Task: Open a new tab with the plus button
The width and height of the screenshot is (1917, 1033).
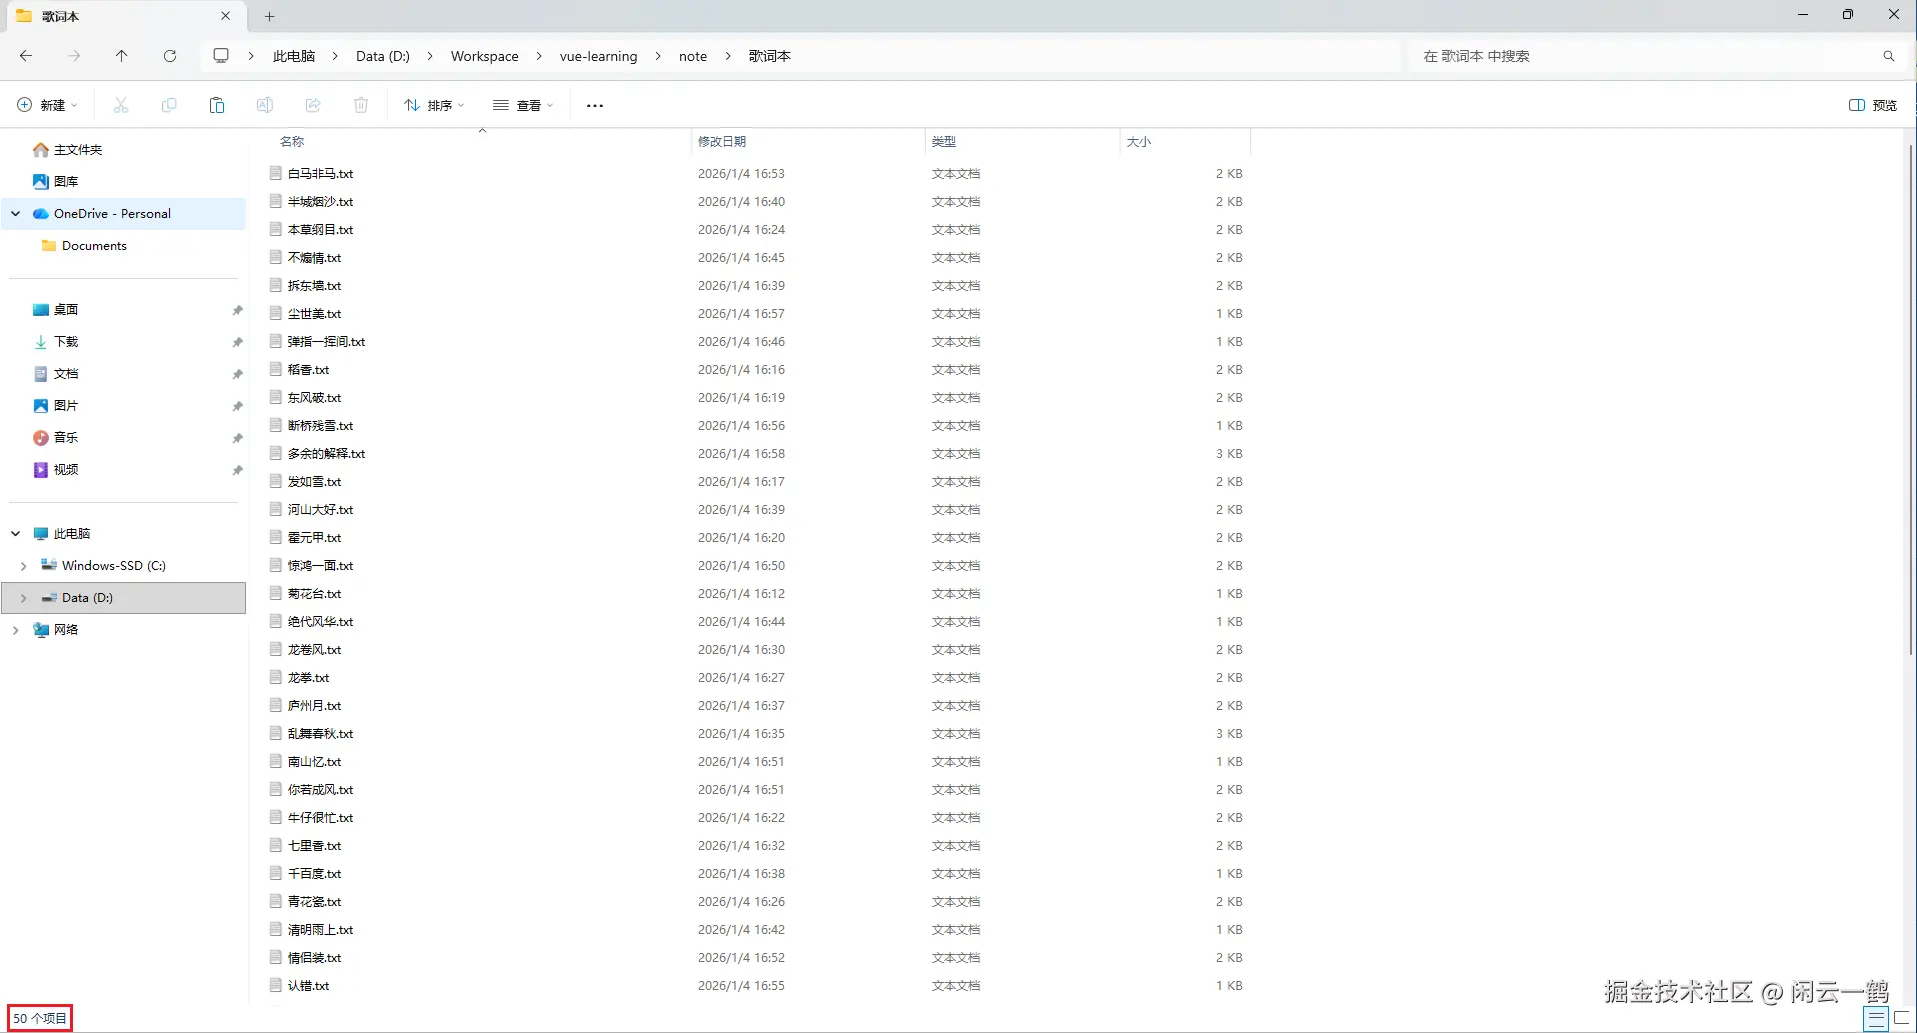Action: tap(270, 16)
